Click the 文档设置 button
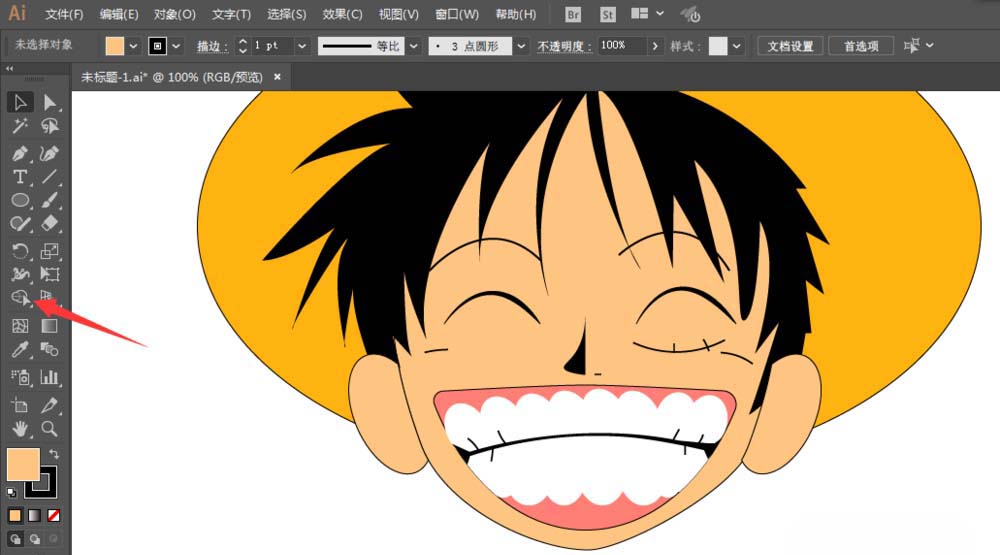Viewport: 1000px width, 555px height. [x=790, y=46]
